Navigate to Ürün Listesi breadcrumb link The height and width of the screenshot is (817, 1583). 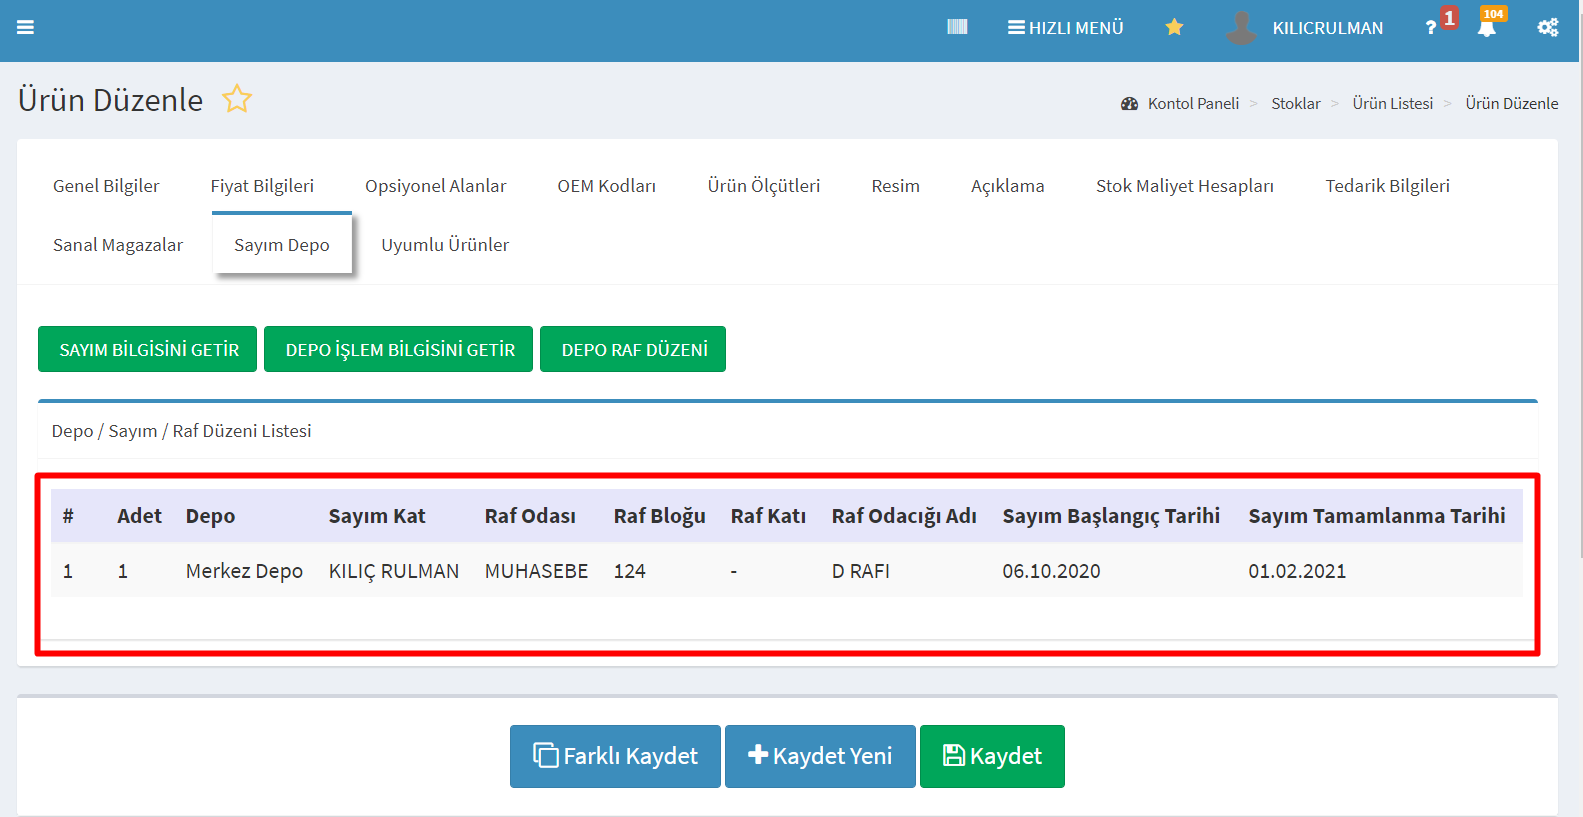tap(1392, 104)
